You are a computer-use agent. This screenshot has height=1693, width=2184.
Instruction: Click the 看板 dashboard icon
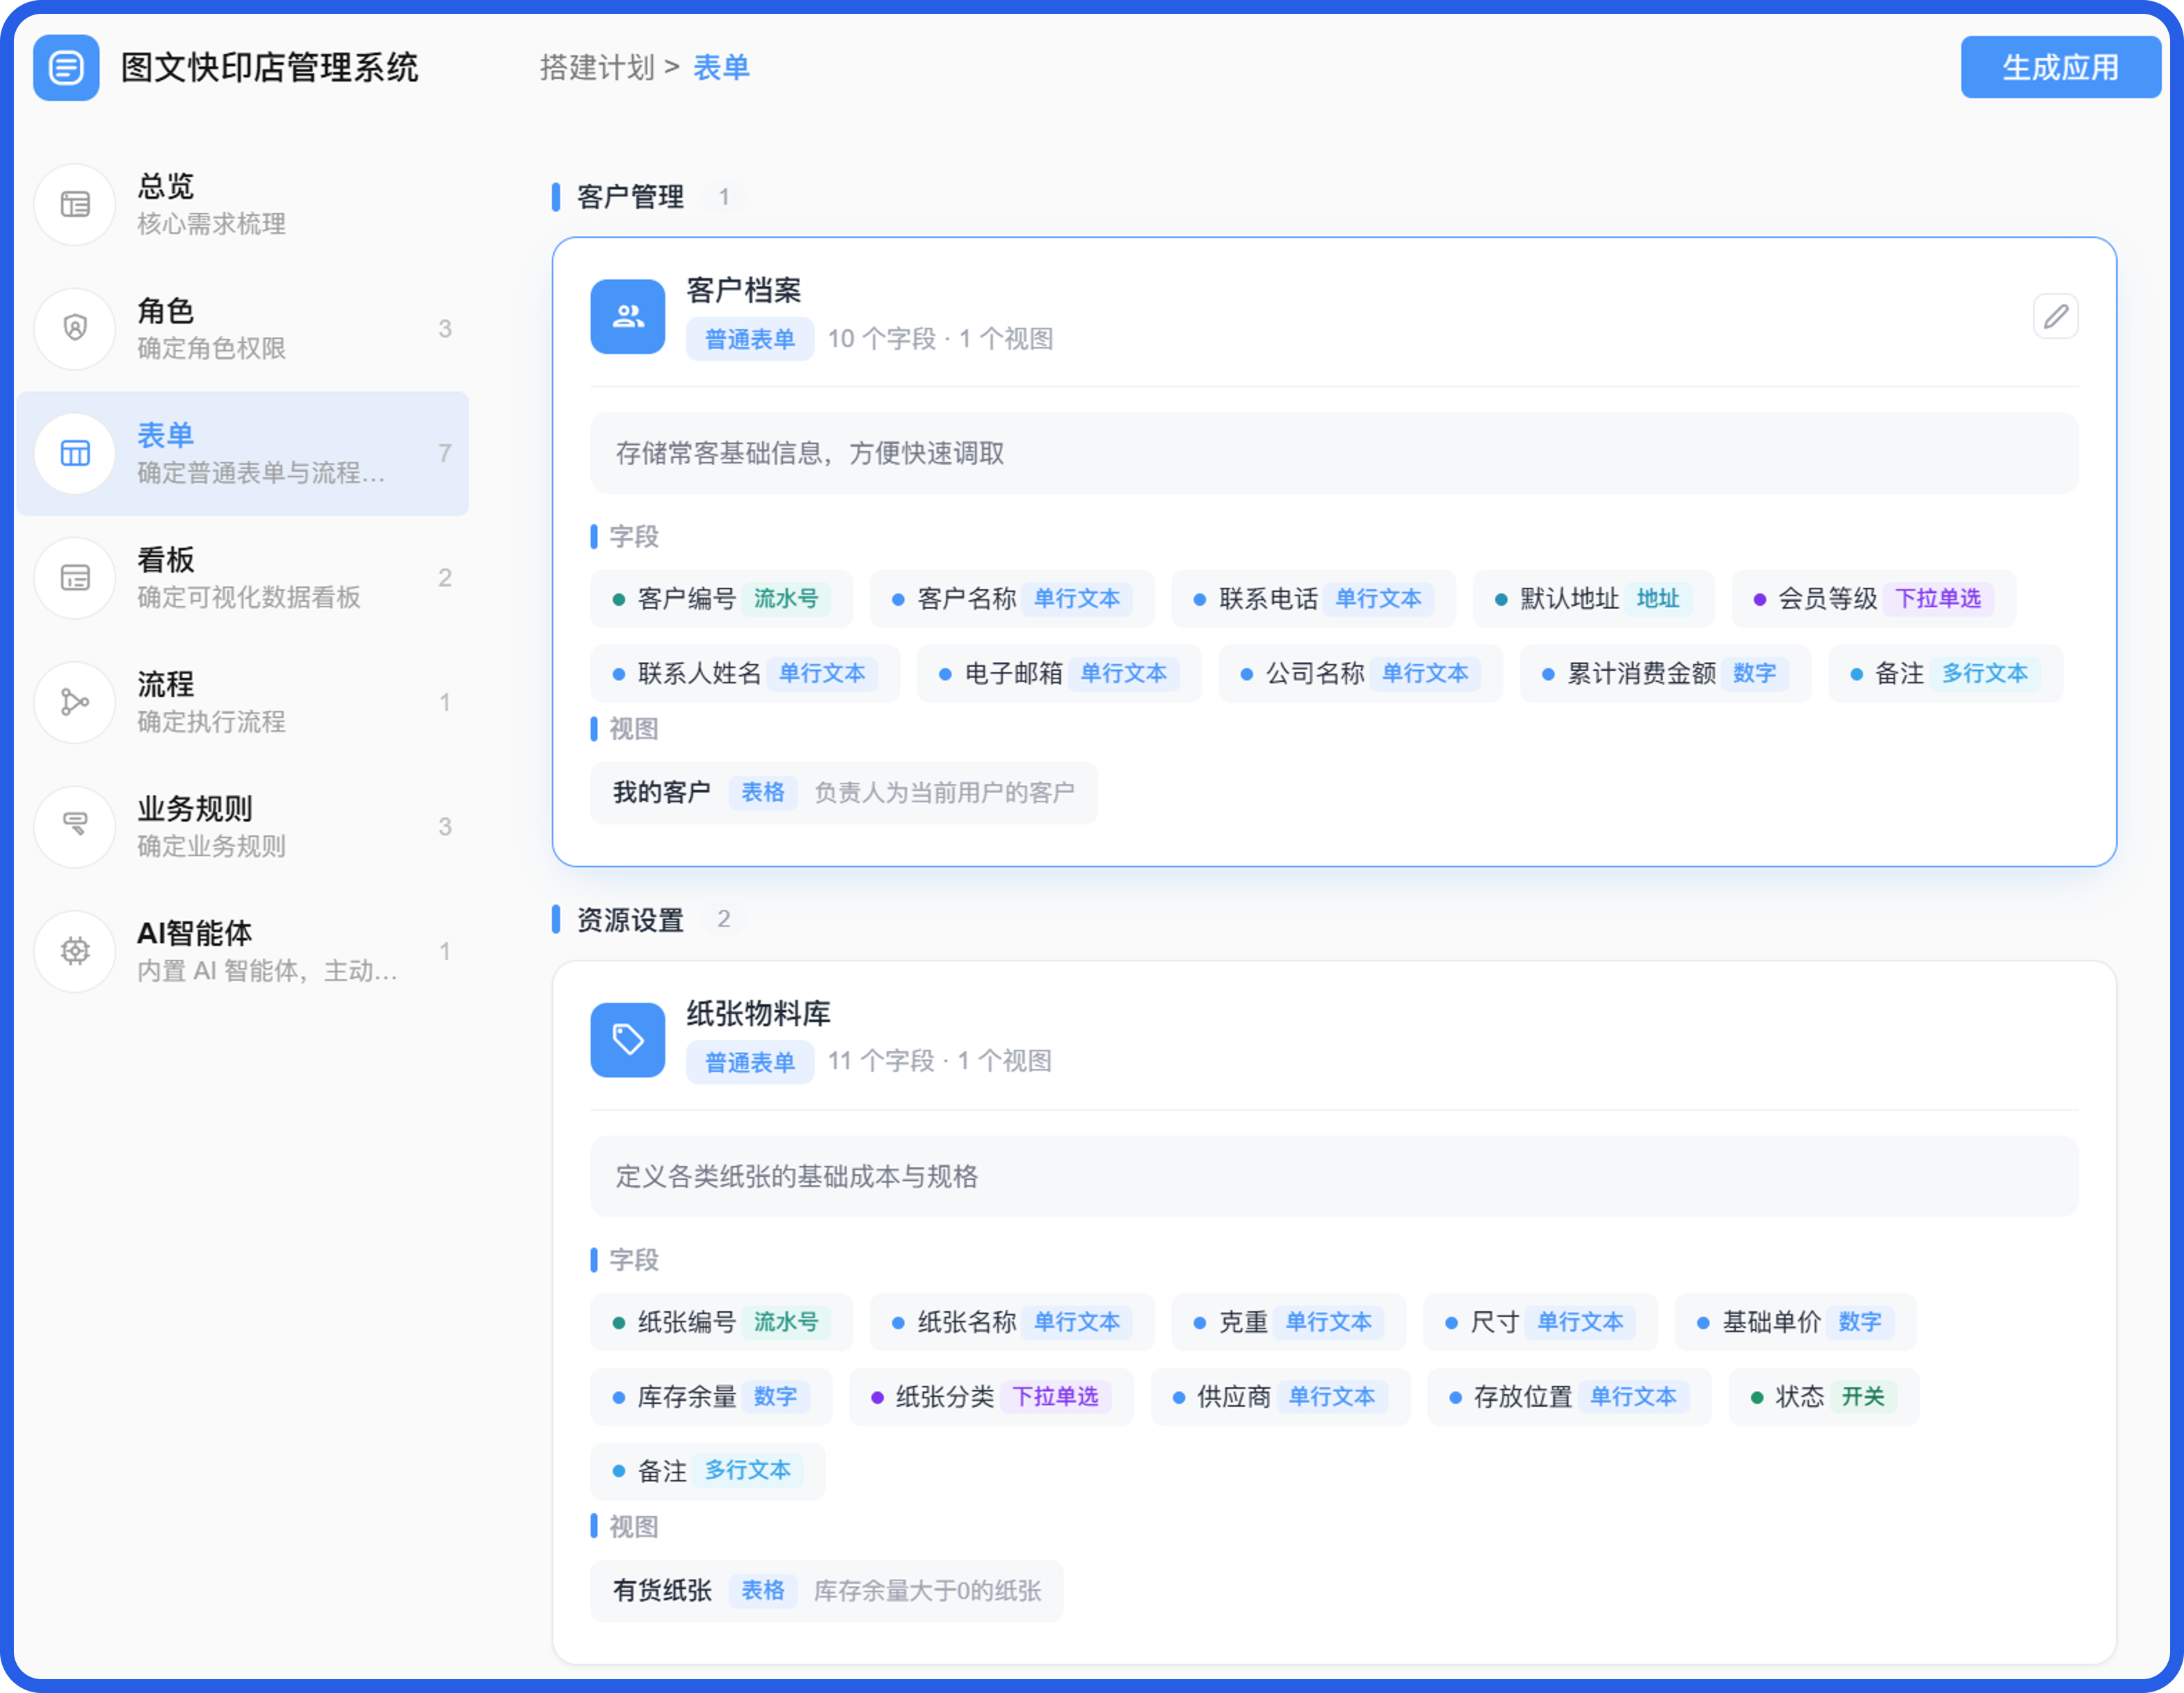75,577
